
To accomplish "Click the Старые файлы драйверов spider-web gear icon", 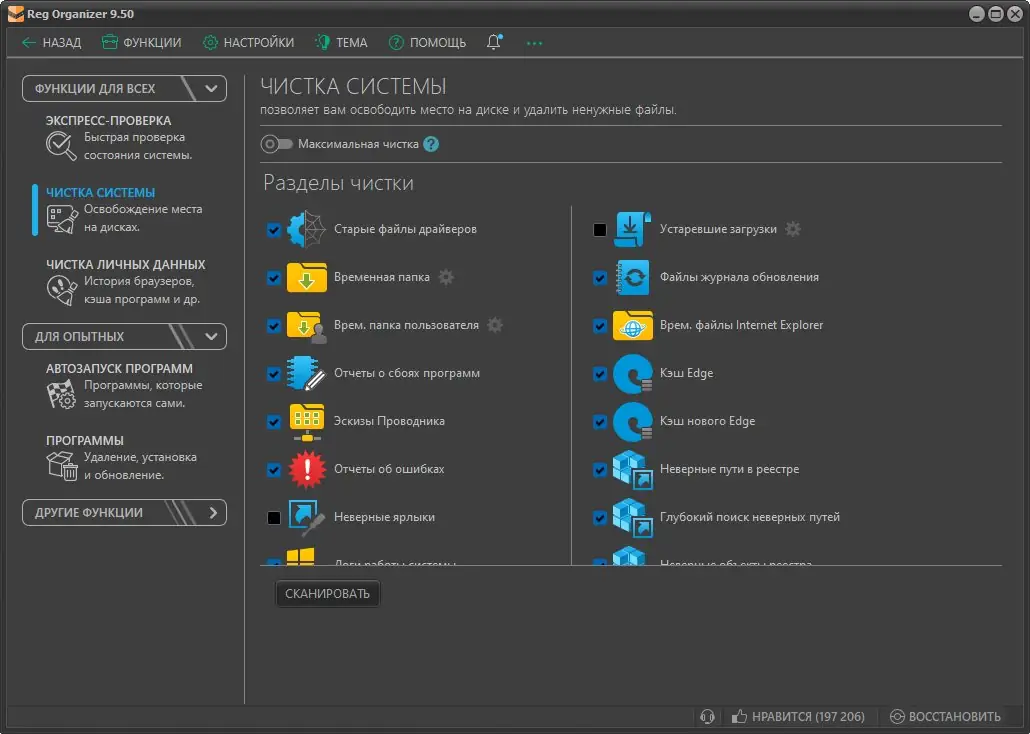I will click(307, 229).
